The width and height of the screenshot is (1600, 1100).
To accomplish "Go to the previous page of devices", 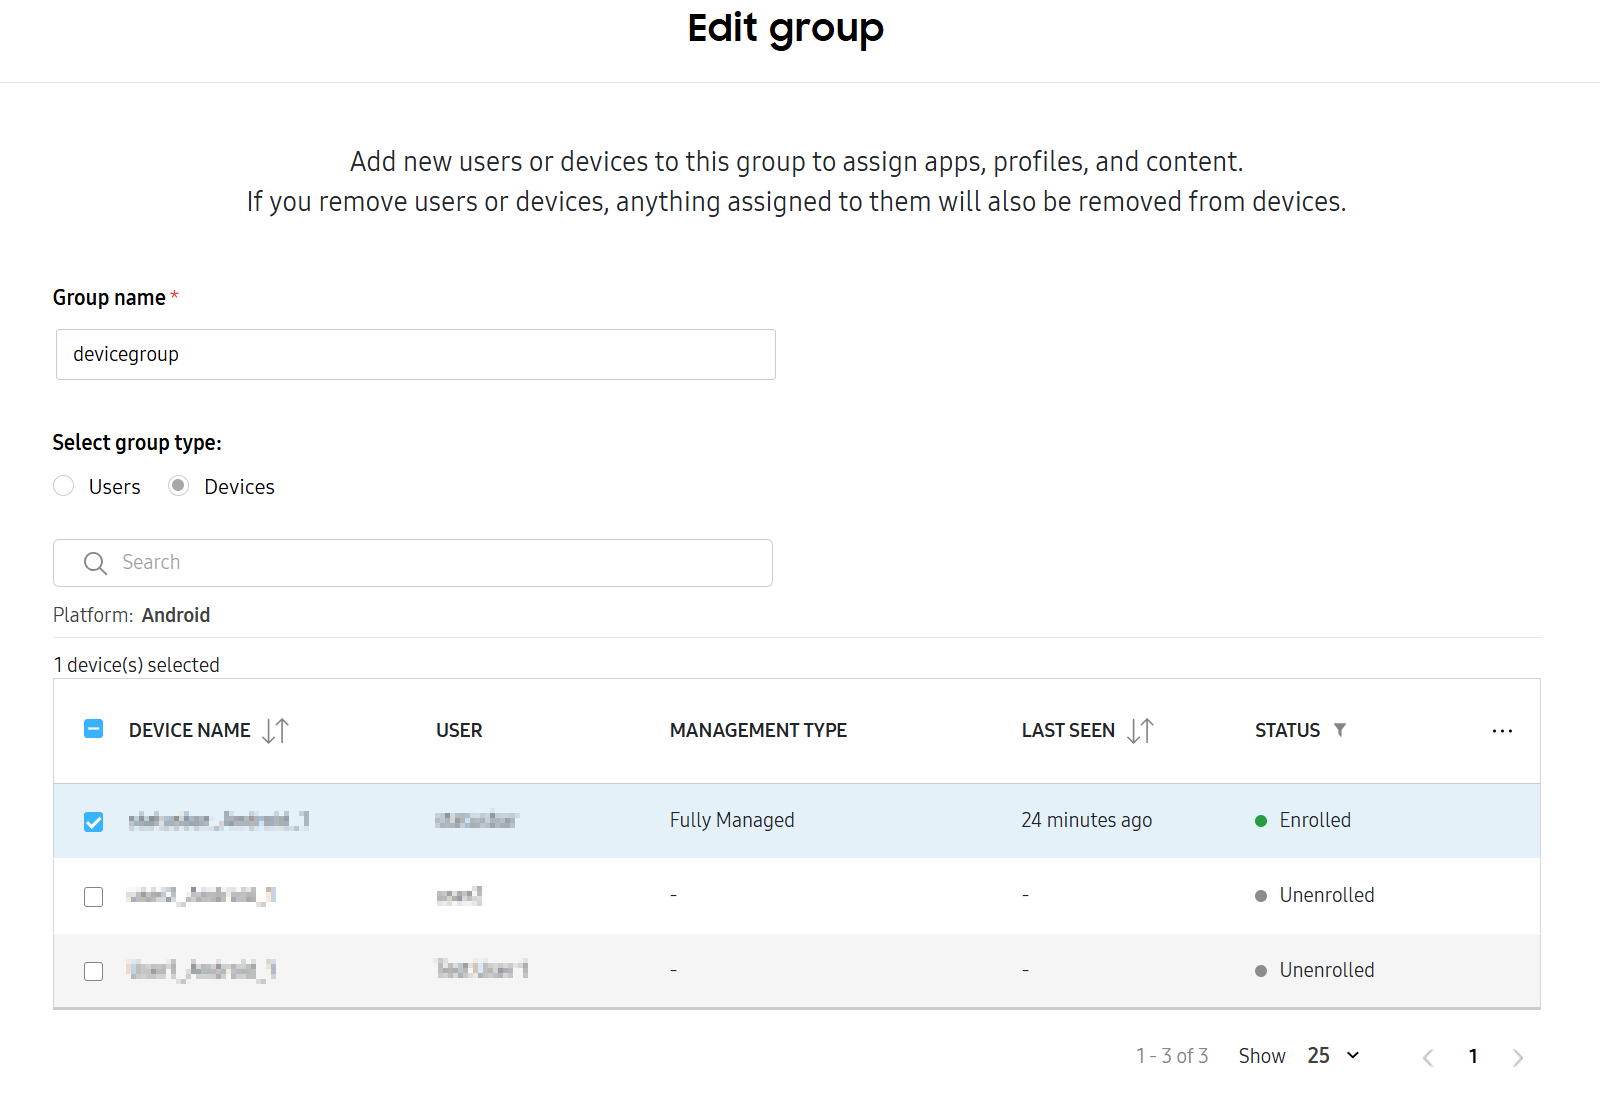I will (1427, 1057).
